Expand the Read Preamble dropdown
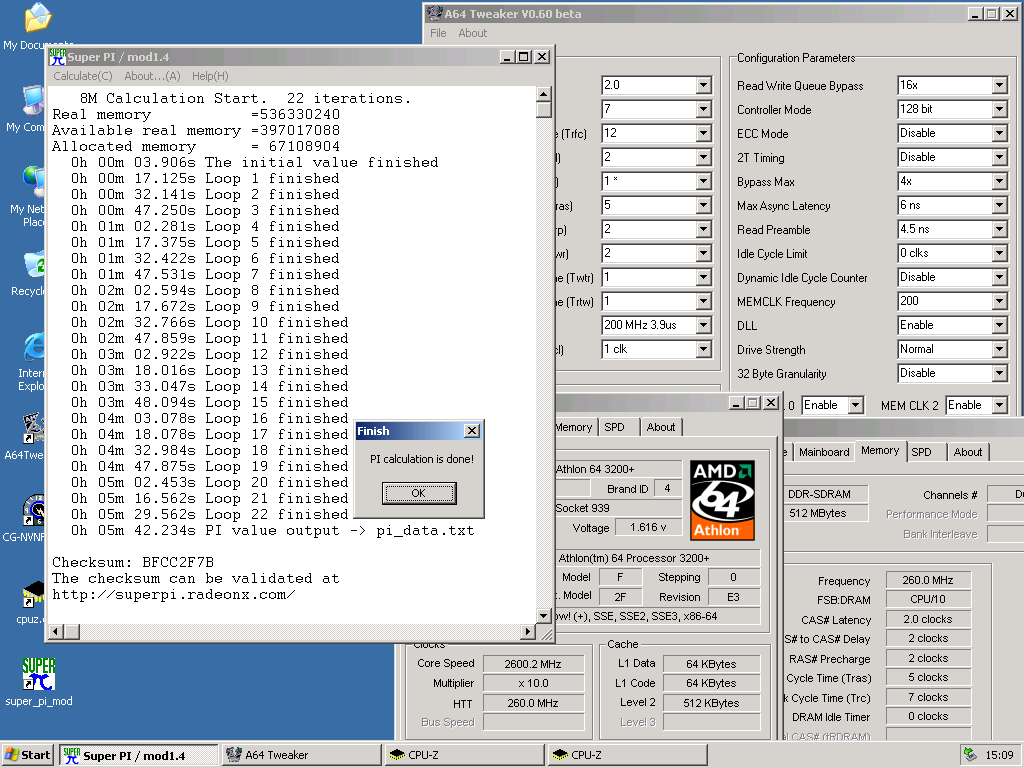The width and height of the screenshot is (1024, 768). 999,229
